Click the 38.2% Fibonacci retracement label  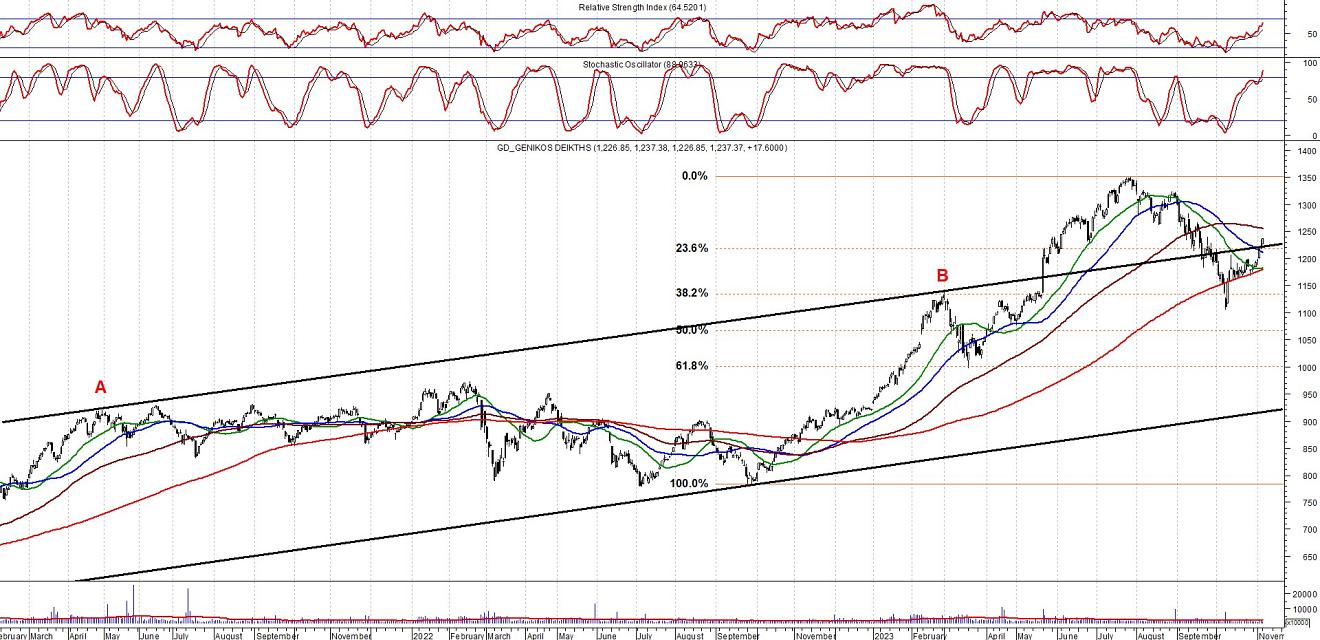(691, 293)
